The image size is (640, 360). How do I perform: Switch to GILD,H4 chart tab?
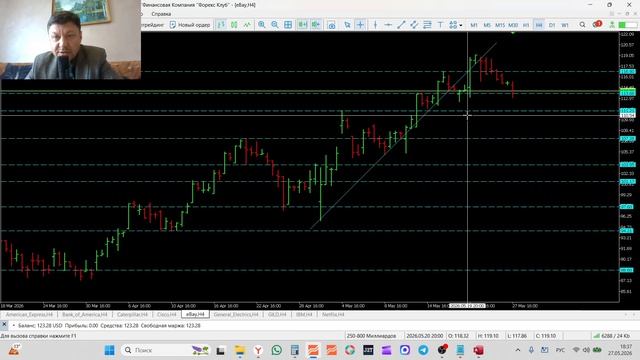click(x=277, y=315)
